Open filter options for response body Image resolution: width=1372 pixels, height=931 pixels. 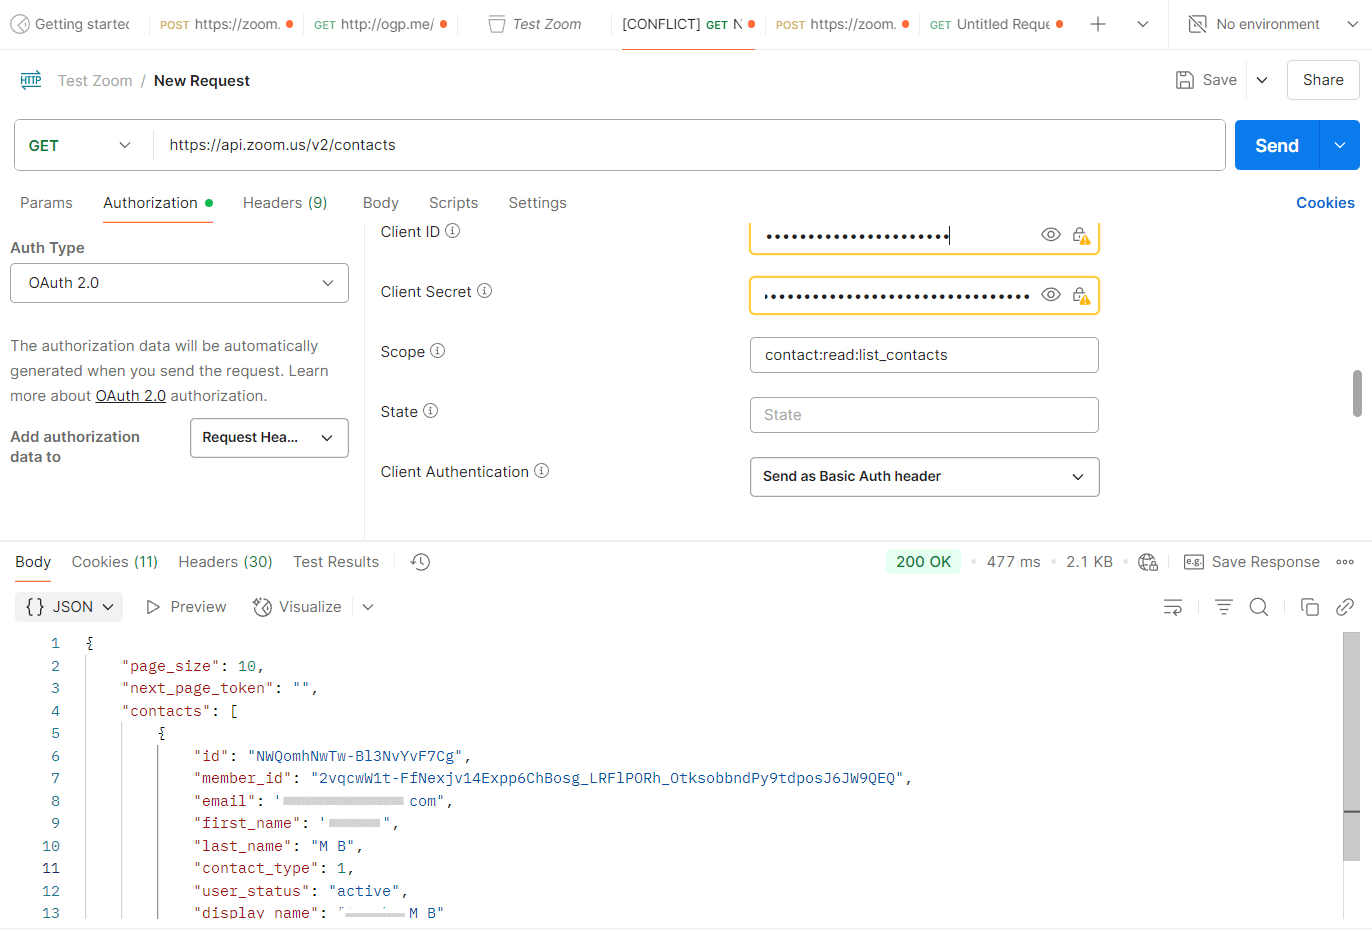(x=1223, y=607)
